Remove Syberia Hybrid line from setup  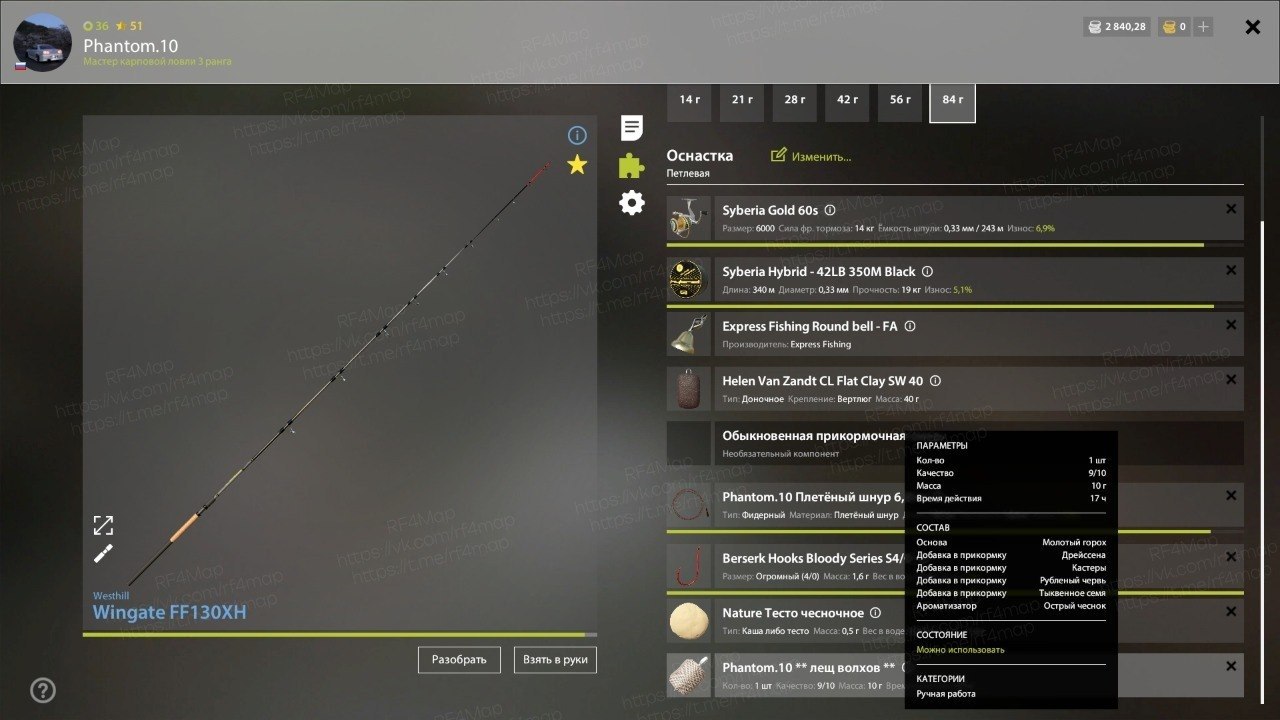point(1231,271)
